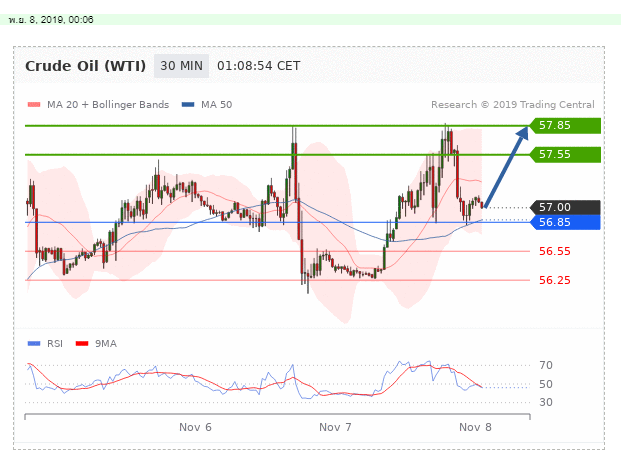Click the Nov 7 date axis label
This screenshot has height=464, width=621.
point(335,428)
